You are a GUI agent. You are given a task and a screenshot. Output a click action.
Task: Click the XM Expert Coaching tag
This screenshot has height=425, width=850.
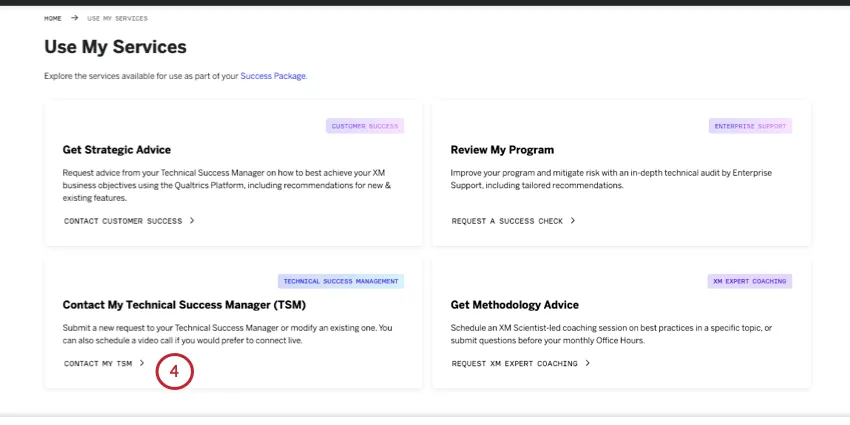[751, 281]
